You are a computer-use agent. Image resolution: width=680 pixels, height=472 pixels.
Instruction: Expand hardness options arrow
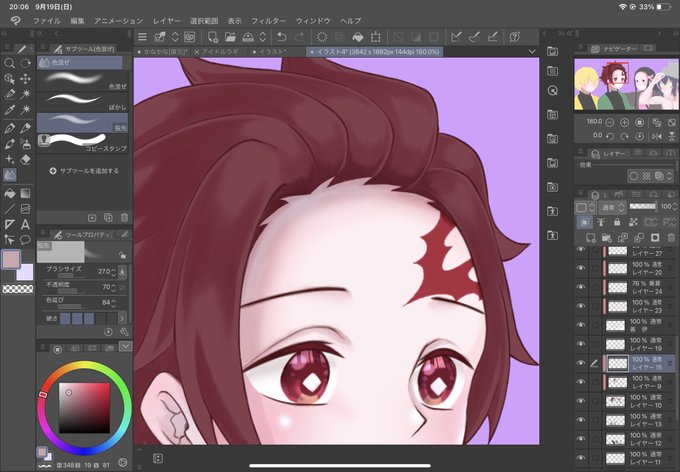[122, 318]
